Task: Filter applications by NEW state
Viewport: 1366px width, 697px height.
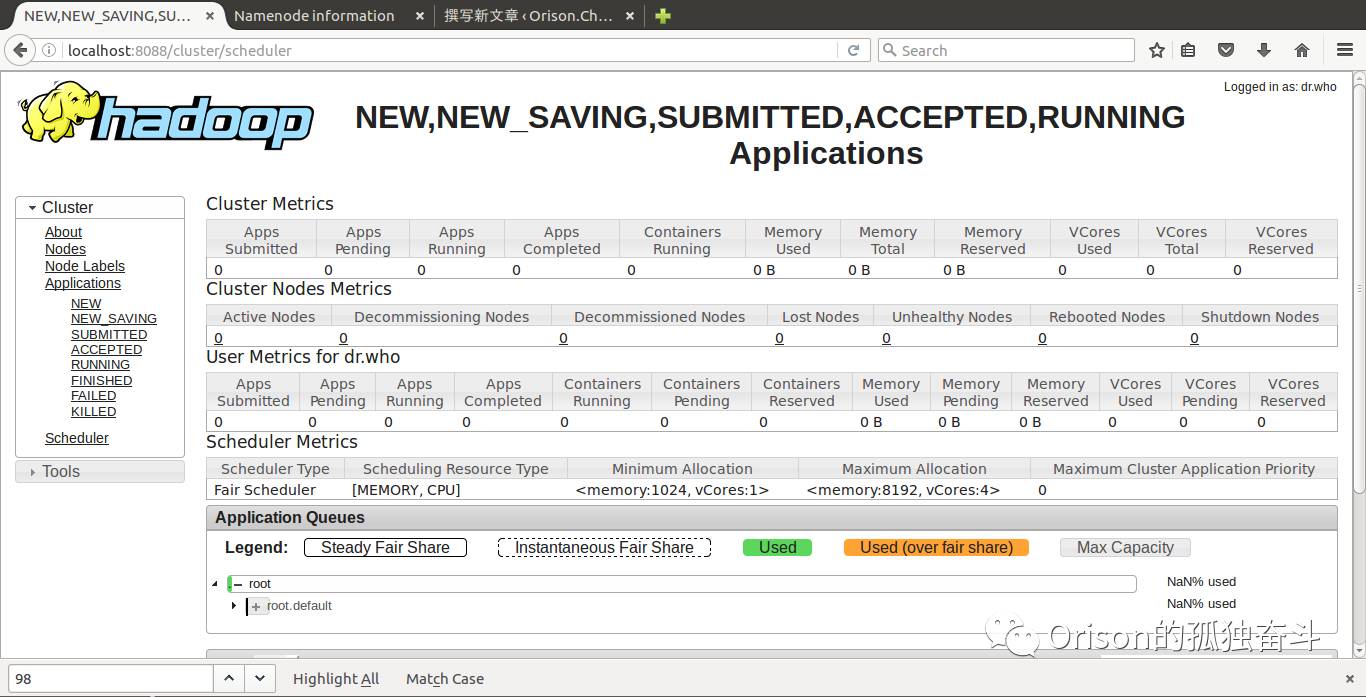Action: point(86,304)
